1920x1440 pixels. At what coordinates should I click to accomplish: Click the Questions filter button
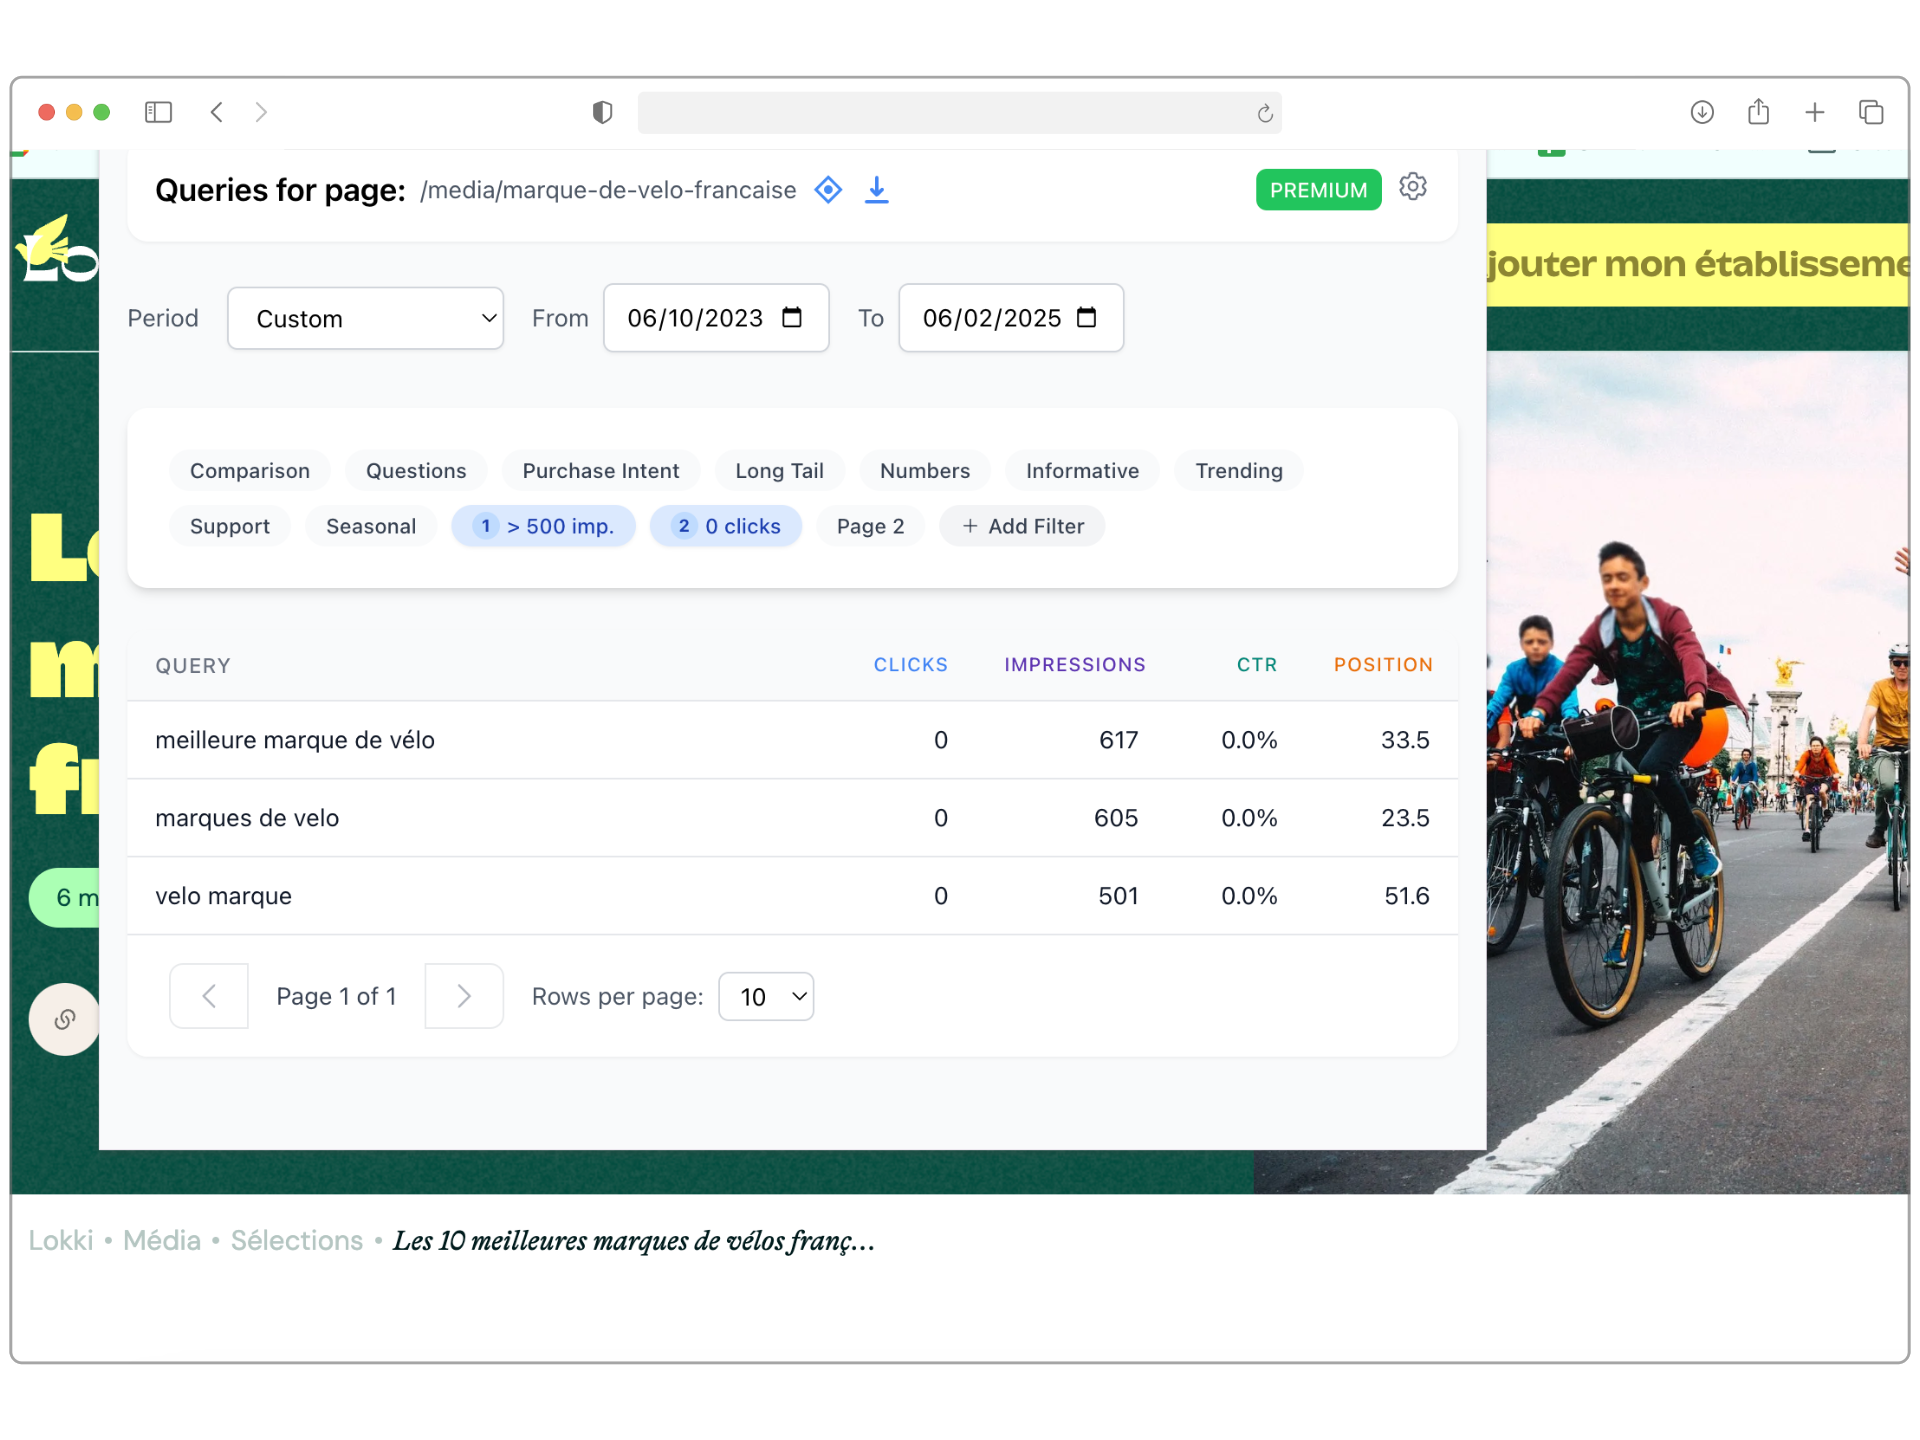[416, 470]
